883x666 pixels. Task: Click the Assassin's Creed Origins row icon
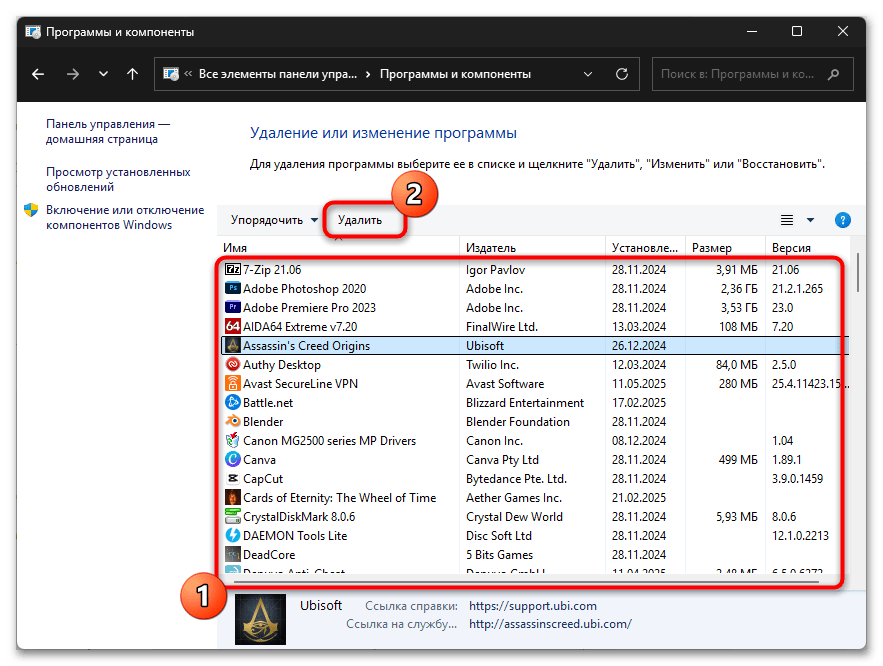[233, 346]
